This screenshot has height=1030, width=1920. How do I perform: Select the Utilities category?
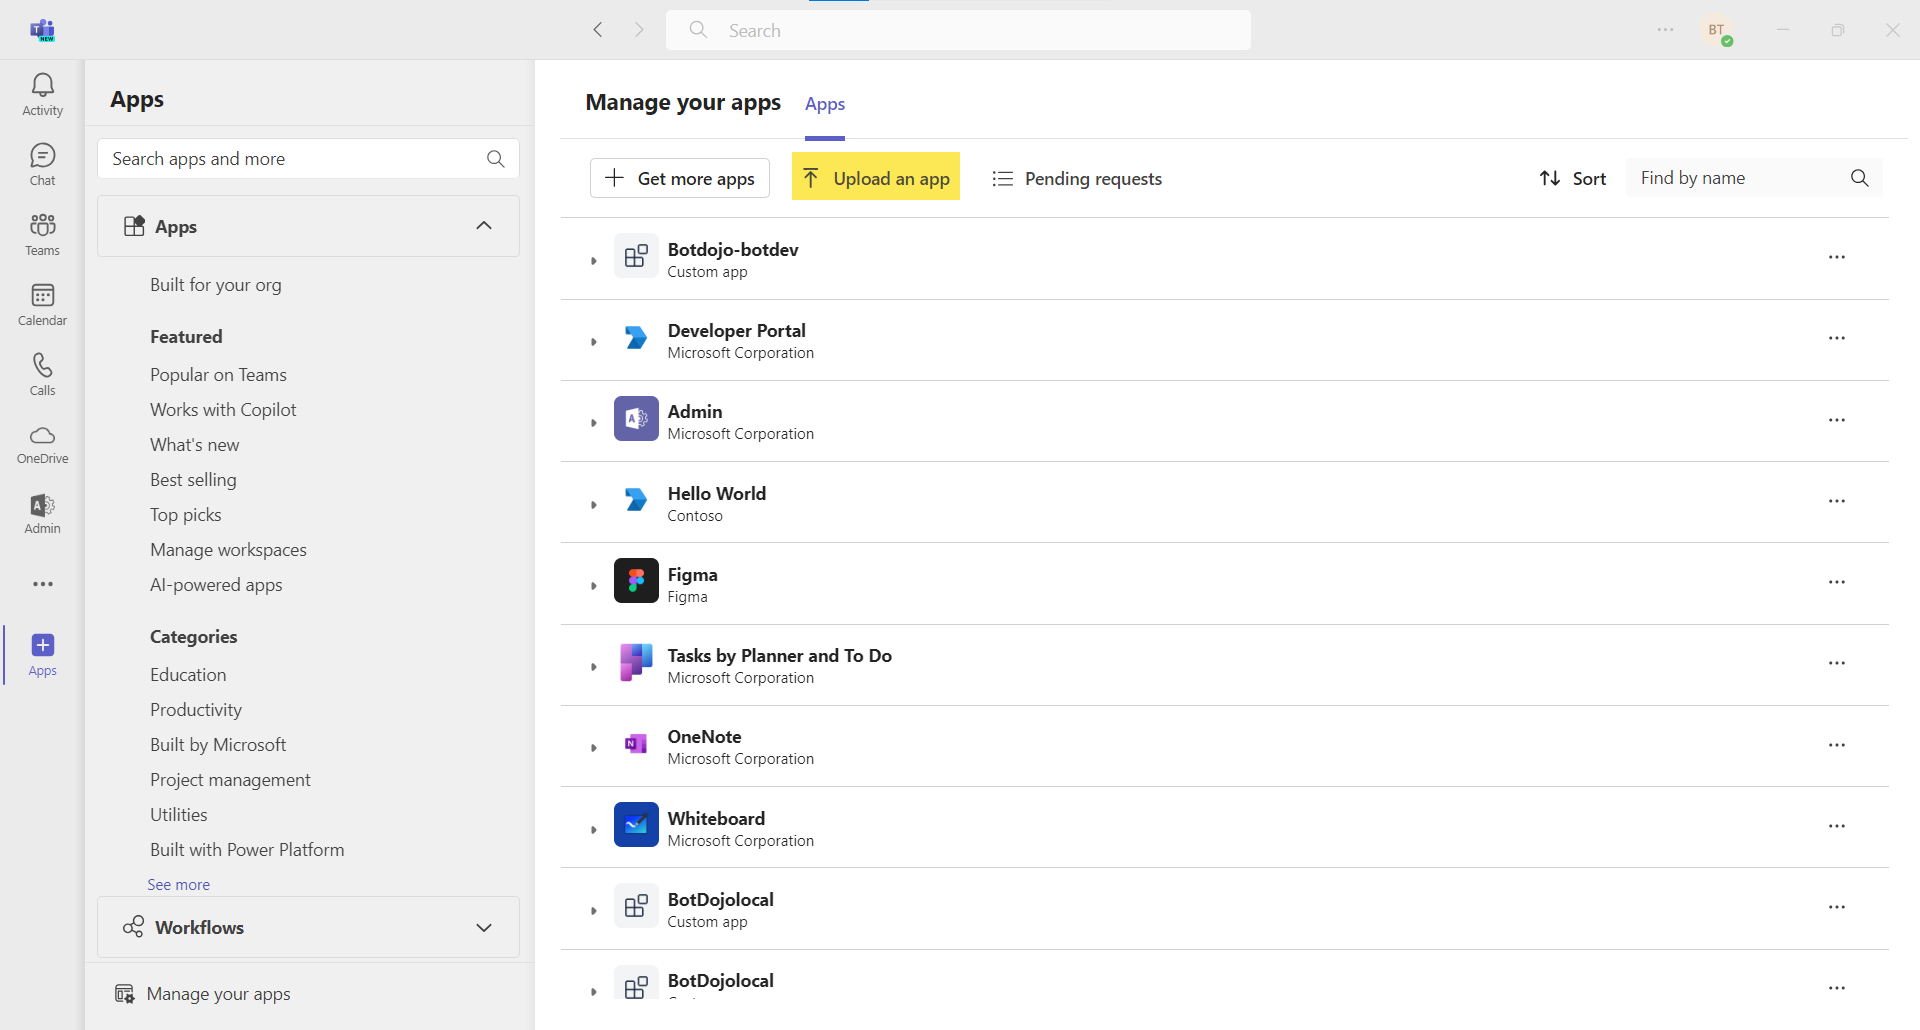(179, 815)
